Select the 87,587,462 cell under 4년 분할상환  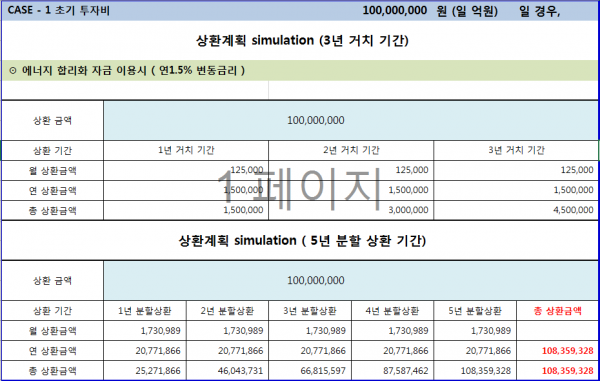click(392, 370)
